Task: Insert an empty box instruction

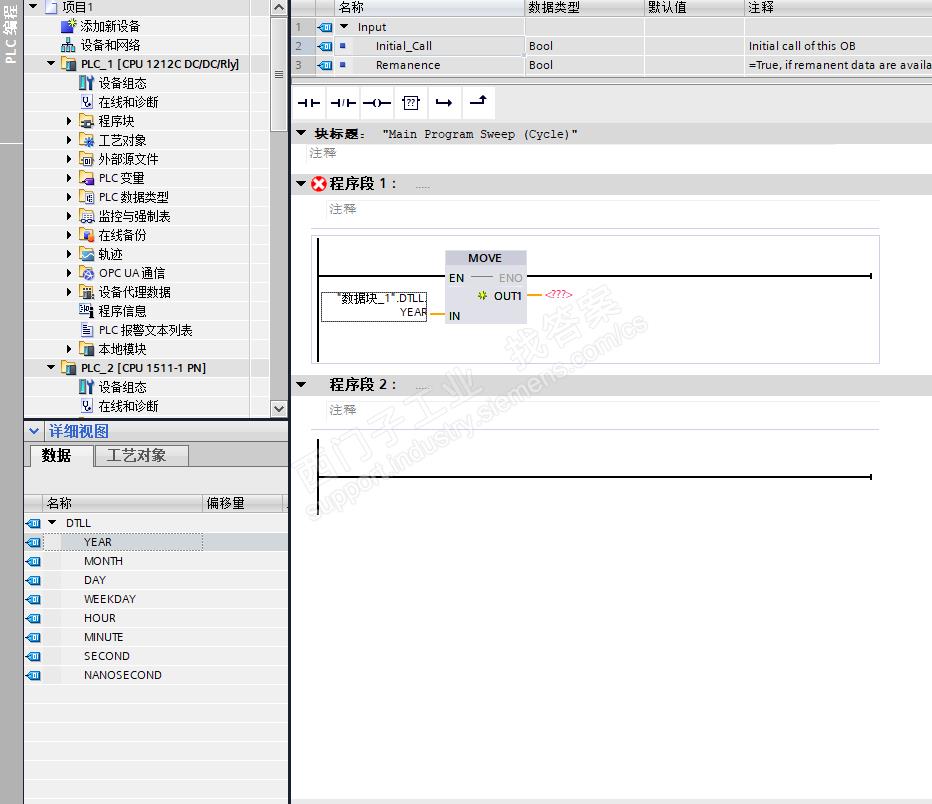Action: click(411, 103)
